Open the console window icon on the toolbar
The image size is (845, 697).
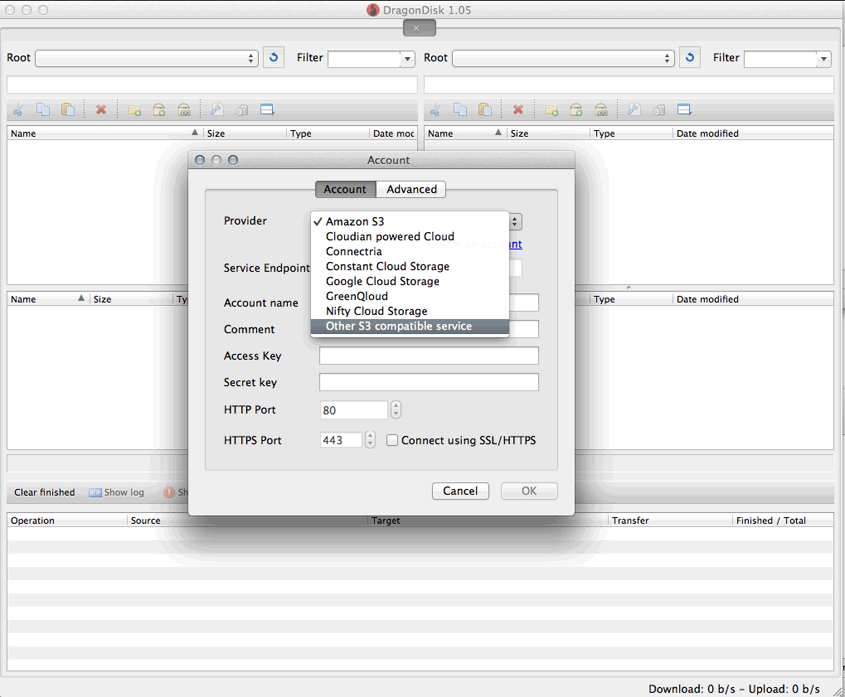(x=265, y=109)
